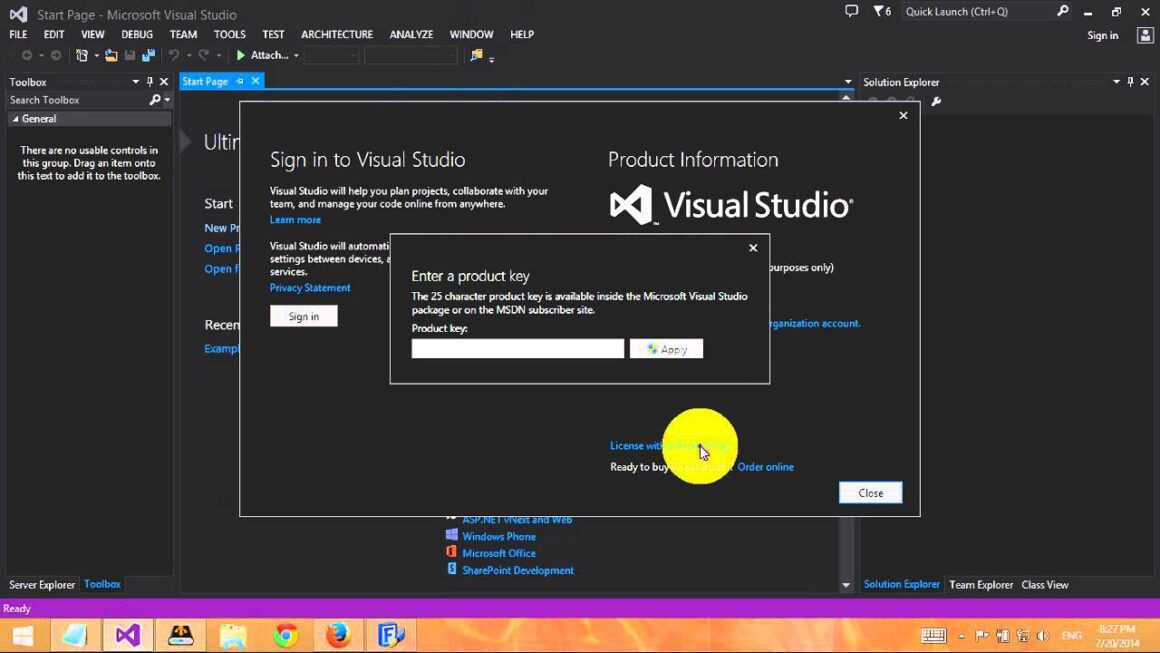Click the Apply button for the product key
This screenshot has height=653, width=1160.
(666, 348)
